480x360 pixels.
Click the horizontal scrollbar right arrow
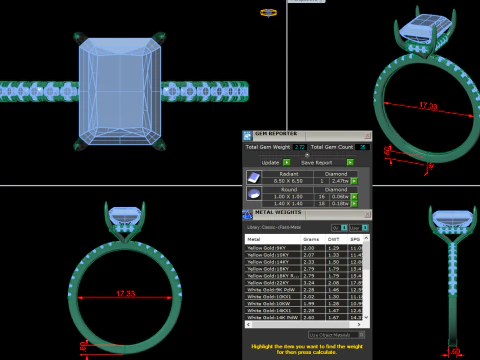click(x=359, y=324)
